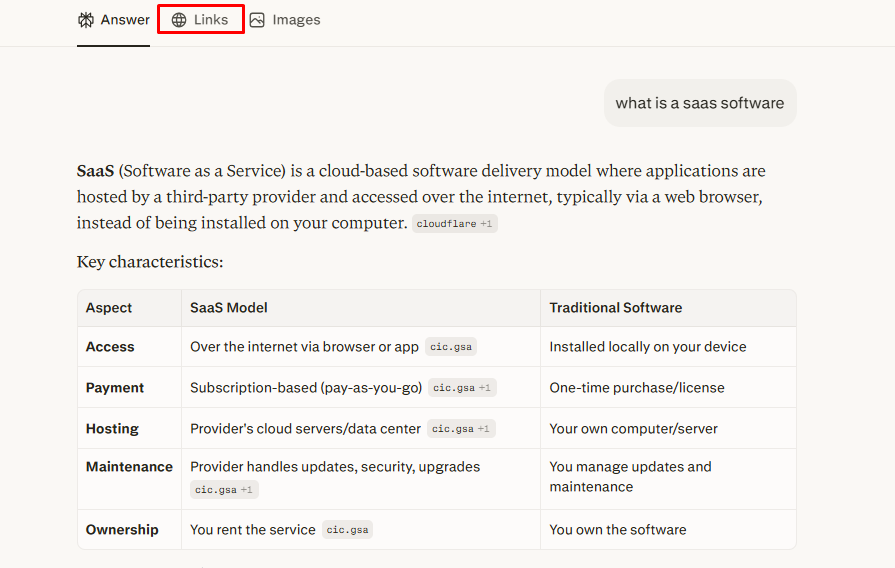
Task: Open the cic.gsa citation in the Ownership row
Action: (x=347, y=530)
